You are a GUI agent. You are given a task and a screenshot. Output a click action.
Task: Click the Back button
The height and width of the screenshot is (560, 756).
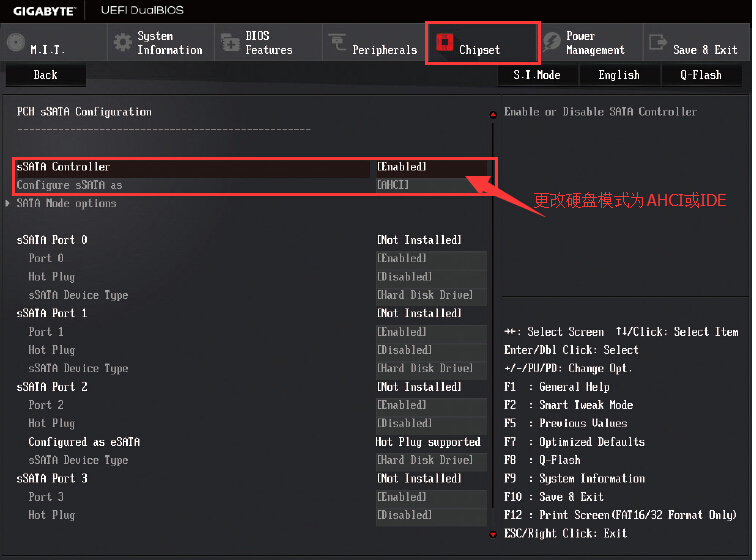tap(46, 75)
